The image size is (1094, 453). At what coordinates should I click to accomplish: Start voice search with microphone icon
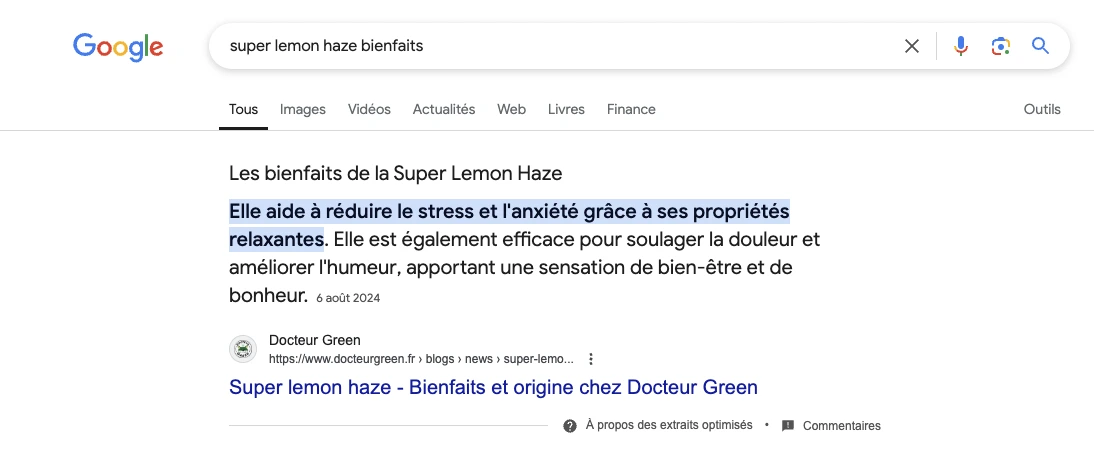pos(961,46)
